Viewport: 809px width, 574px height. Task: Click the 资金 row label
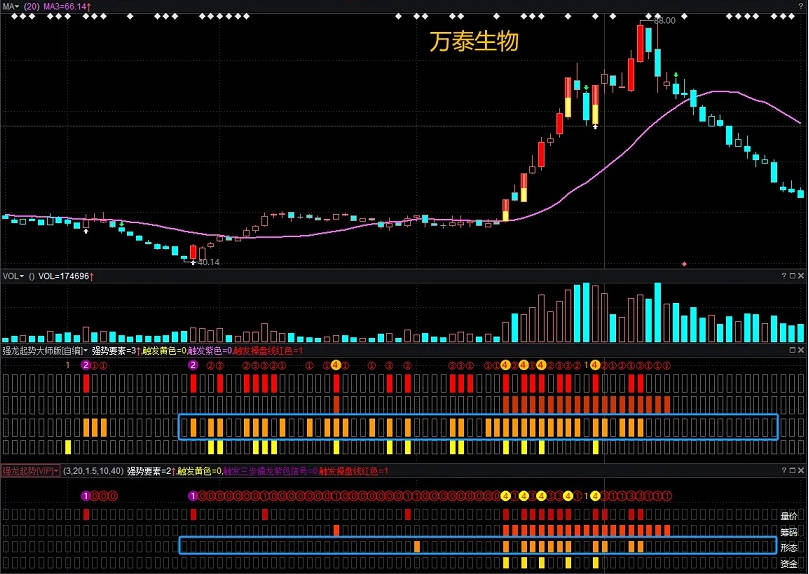(788, 564)
